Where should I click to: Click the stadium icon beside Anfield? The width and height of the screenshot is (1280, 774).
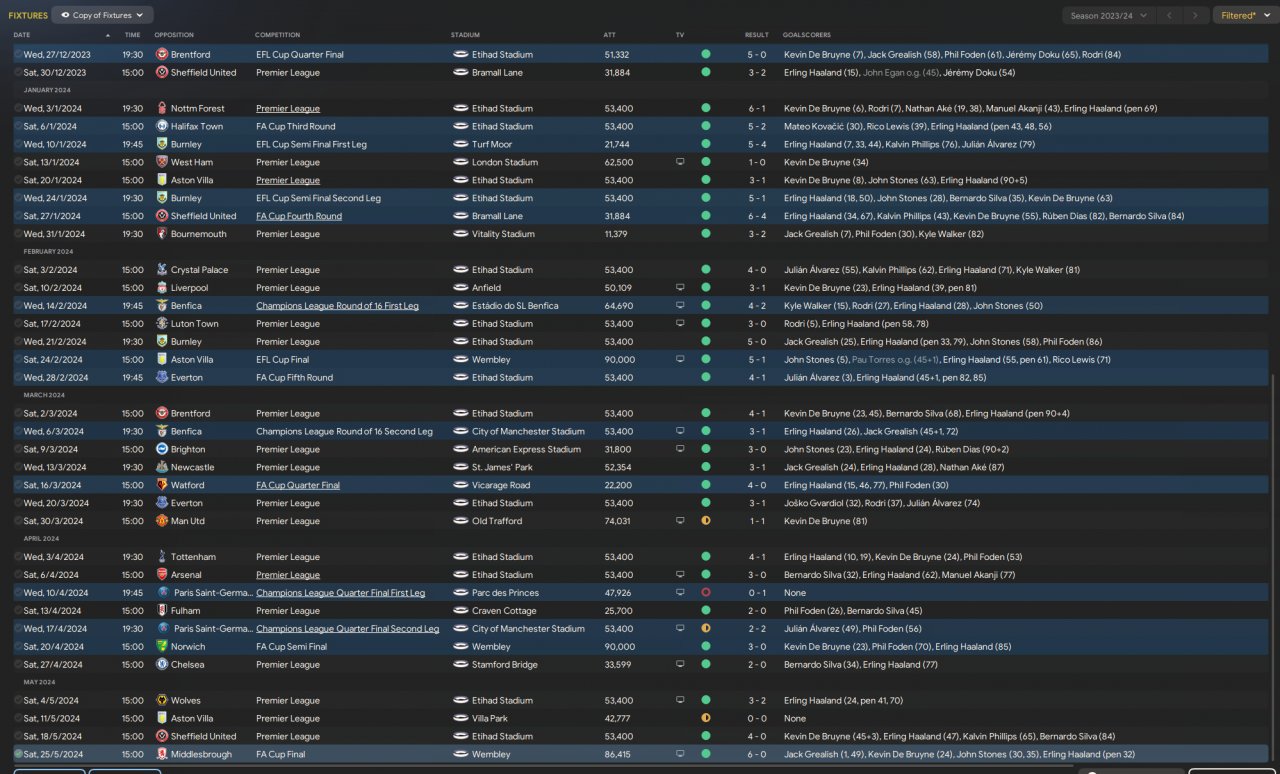tap(460, 288)
